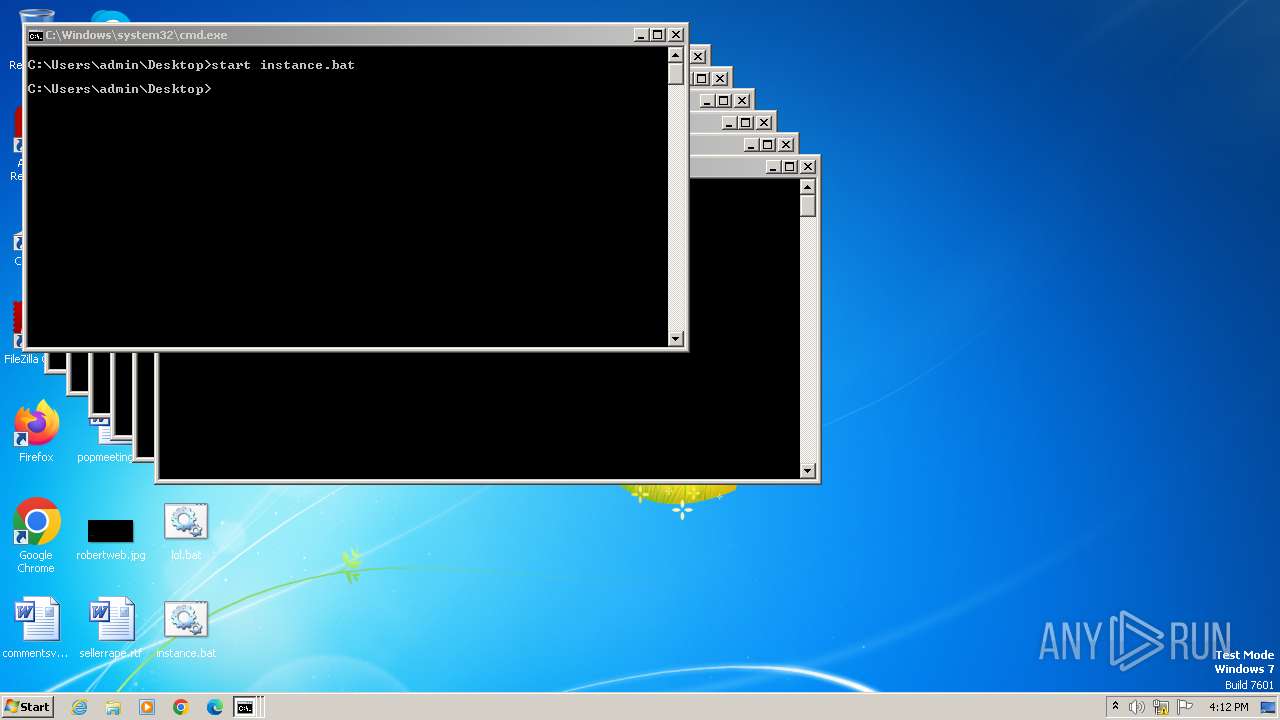1280x720 pixels.
Task: Open Microsoft Edge from the taskbar
Action: [x=215, y=707]
